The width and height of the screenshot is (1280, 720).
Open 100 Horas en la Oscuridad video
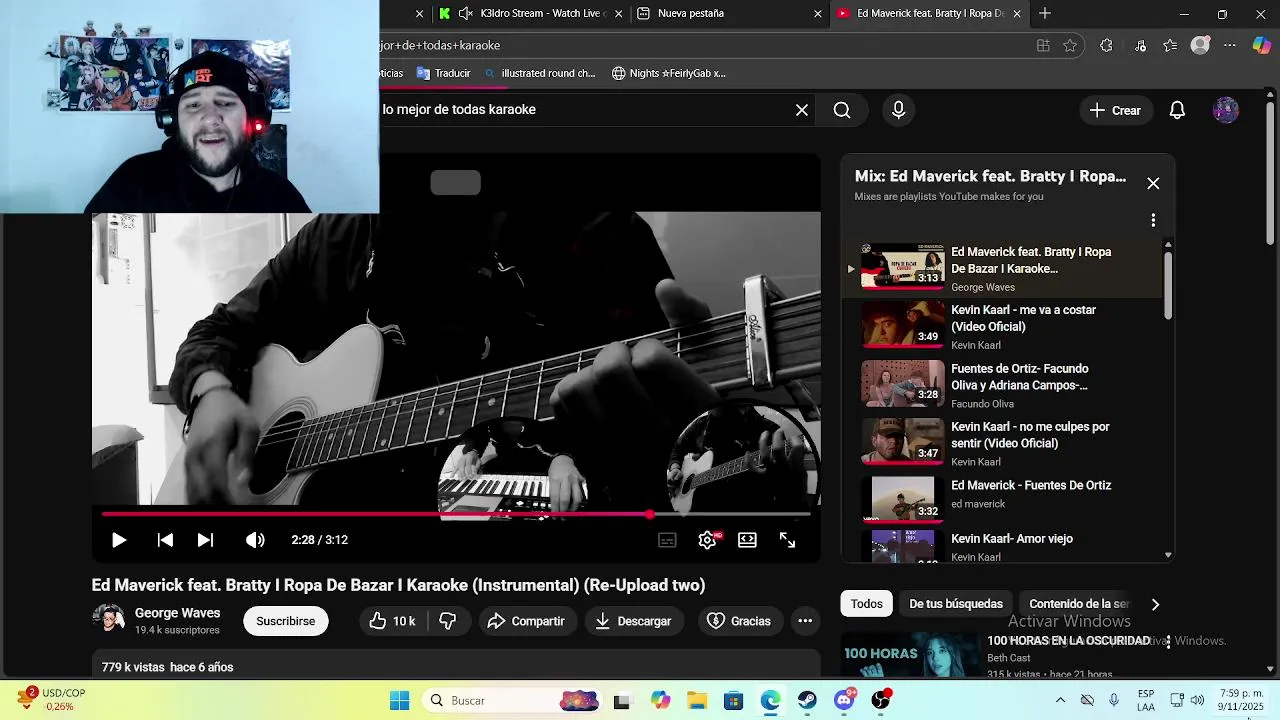tap(1068, 640)
